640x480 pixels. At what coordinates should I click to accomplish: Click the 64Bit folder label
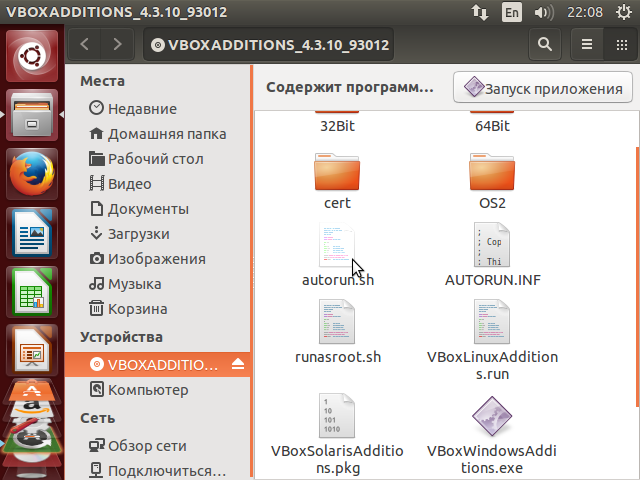[492, 126]
